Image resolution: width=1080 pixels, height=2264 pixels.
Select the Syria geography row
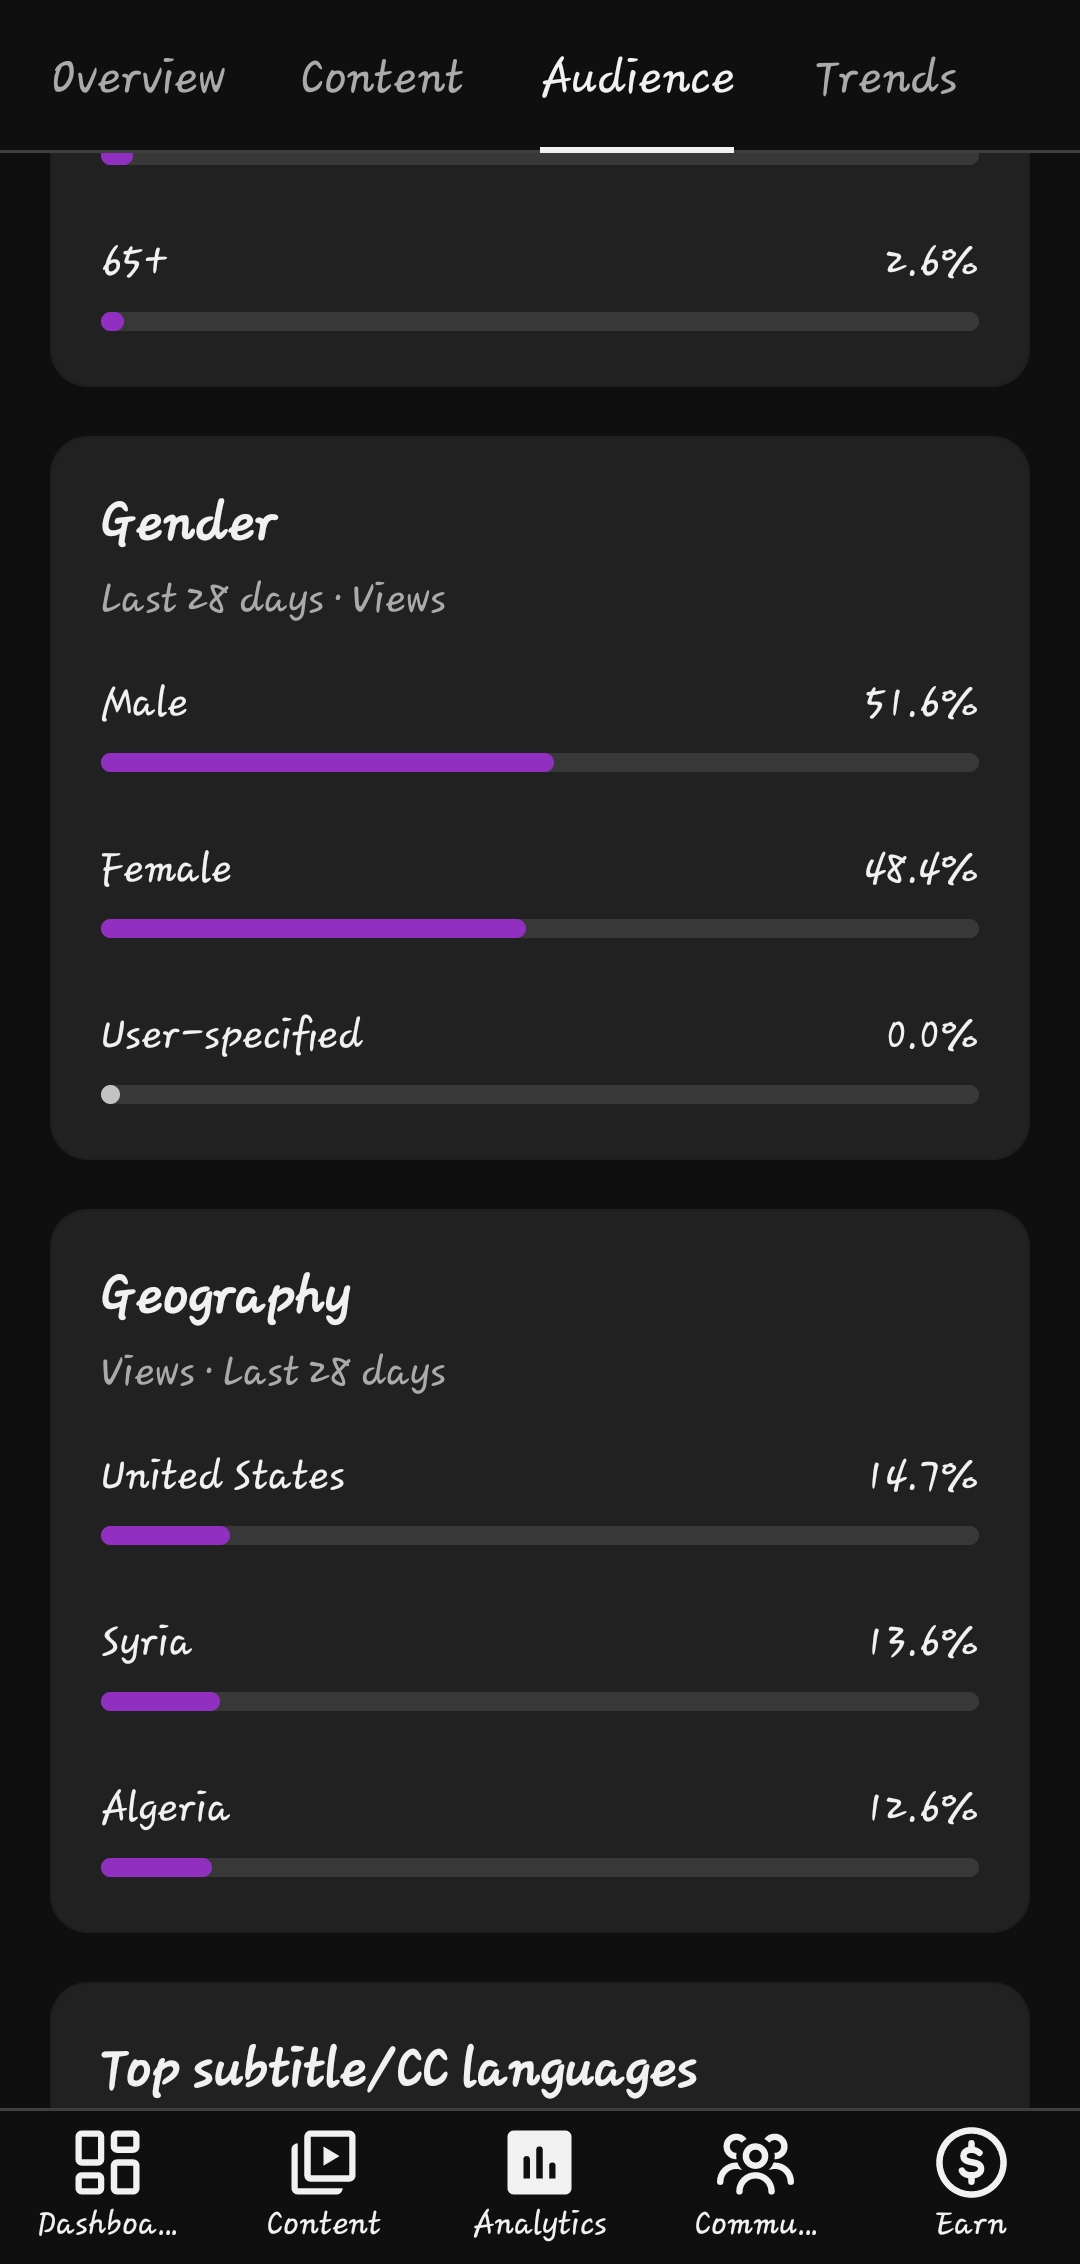click(540, 1666)
